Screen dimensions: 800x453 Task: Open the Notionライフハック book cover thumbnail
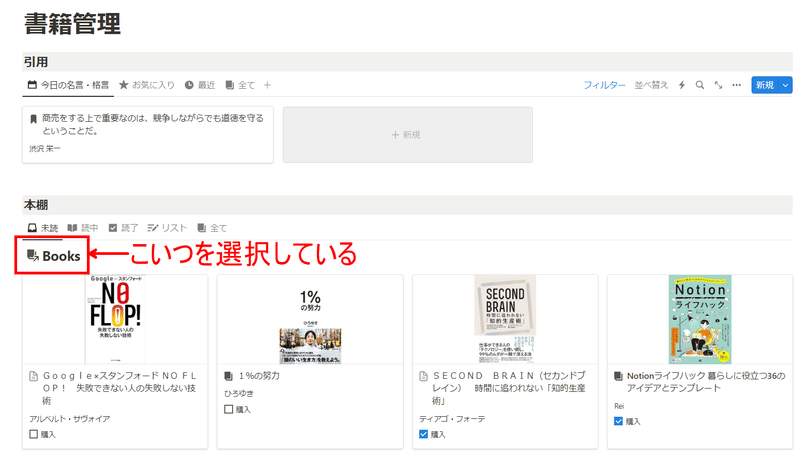coord(700,319)
